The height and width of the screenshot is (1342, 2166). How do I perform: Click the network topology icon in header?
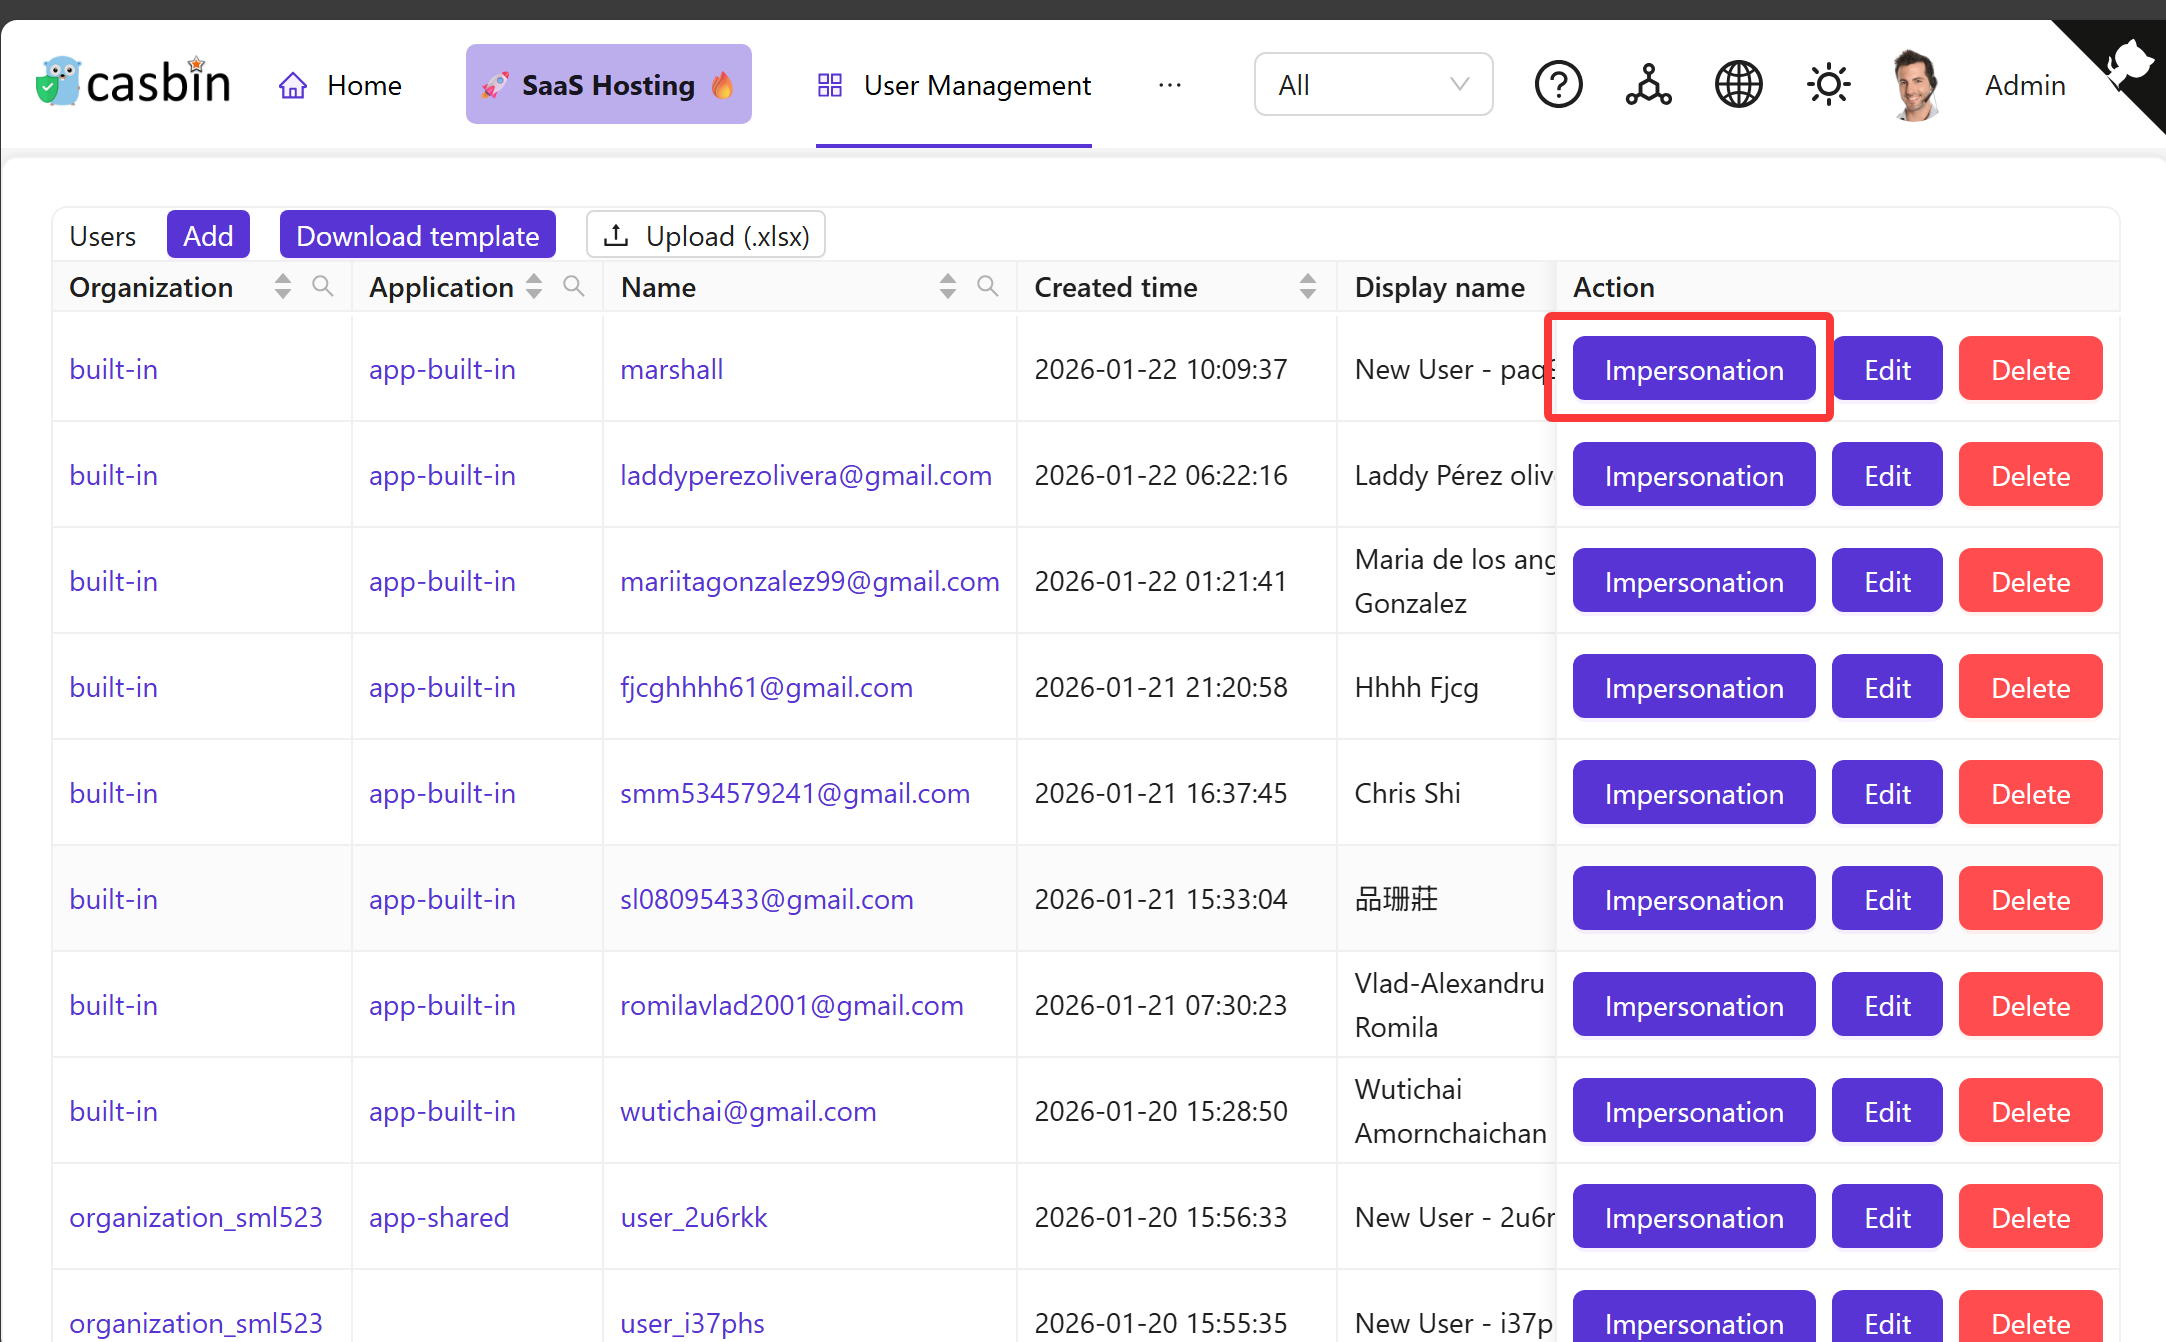coord(1648,85)
